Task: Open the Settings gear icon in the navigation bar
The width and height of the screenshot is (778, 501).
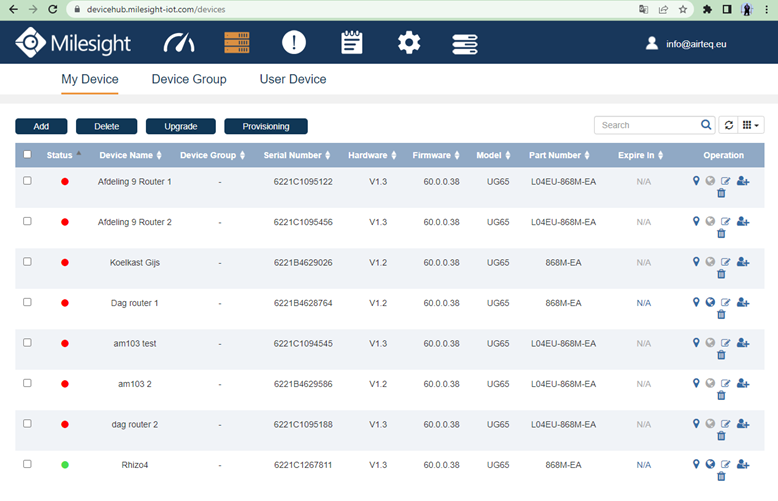Action: coord(409,43)
